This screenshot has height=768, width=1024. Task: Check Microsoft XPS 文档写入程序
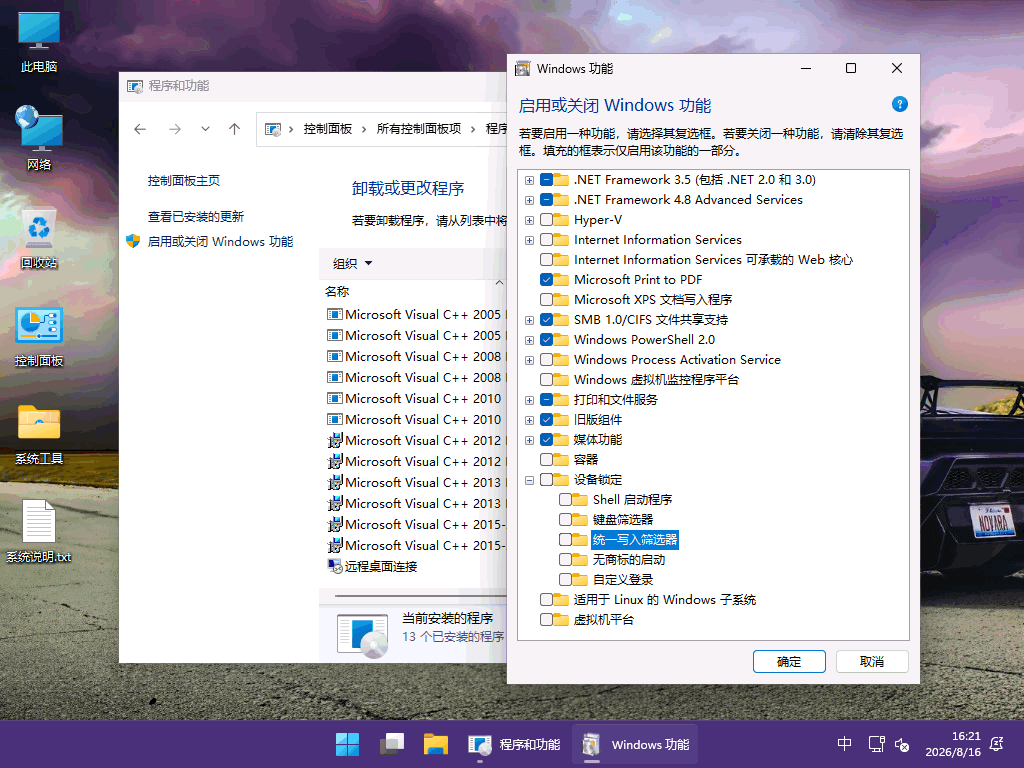tap(547, 300)
